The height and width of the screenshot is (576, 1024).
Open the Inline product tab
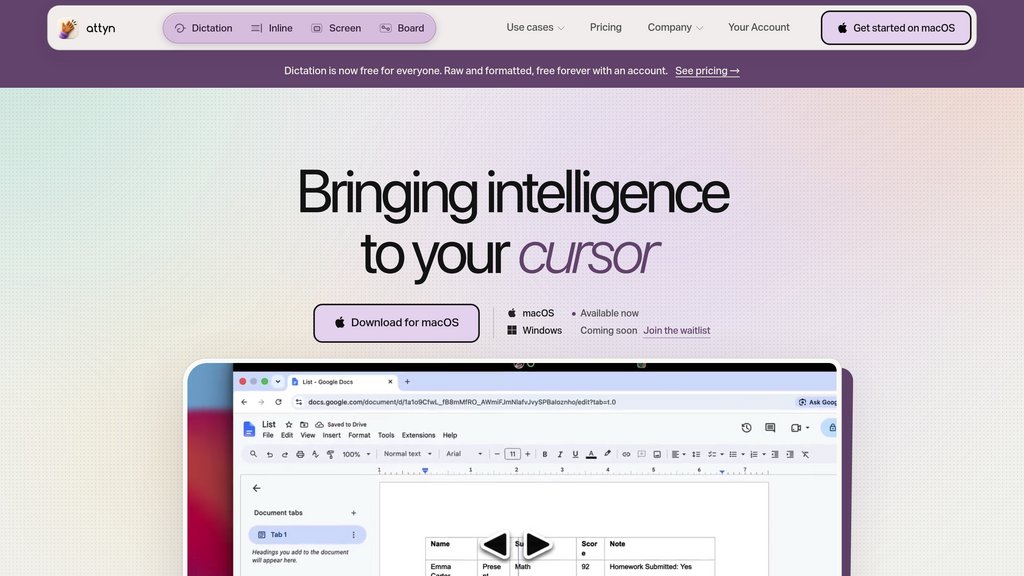[x=272, y=28]
